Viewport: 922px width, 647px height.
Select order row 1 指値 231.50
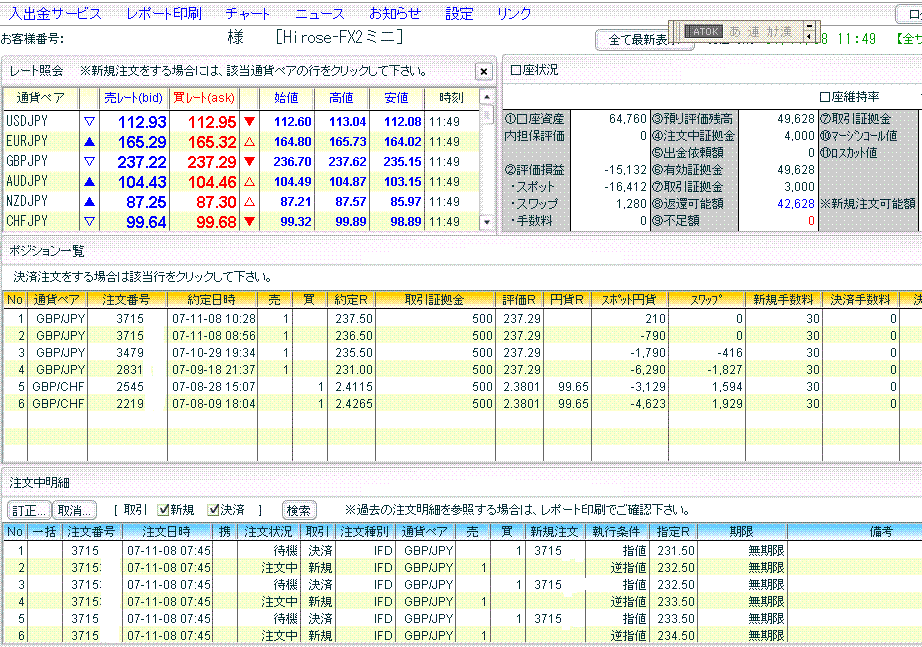(462, 551)
